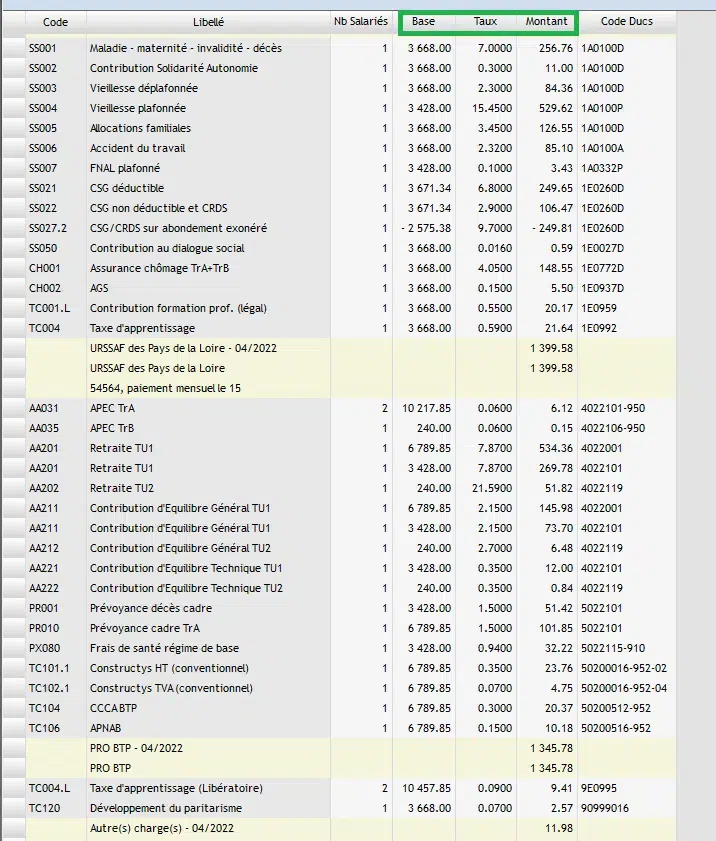Select the Base column header
The width and height of the screenshot is (716, 841).
[423, 21]
